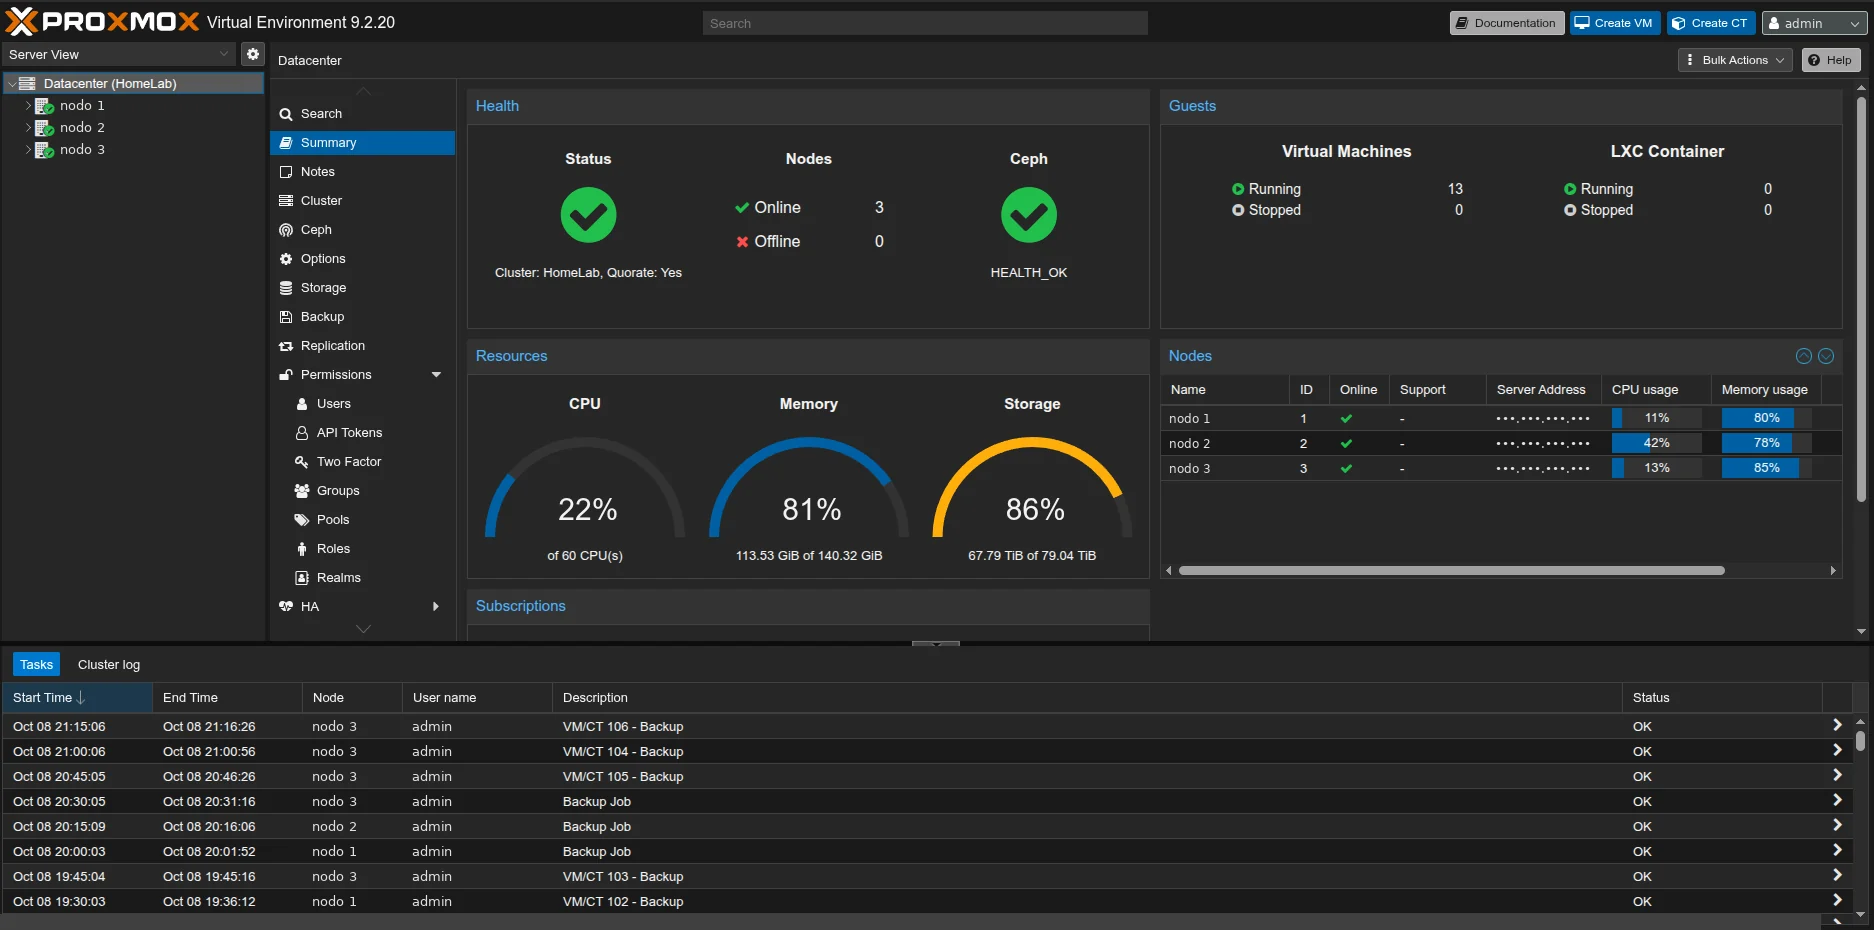
Task: Click the nodo 1 server icon
Action: tap(44, 106)
